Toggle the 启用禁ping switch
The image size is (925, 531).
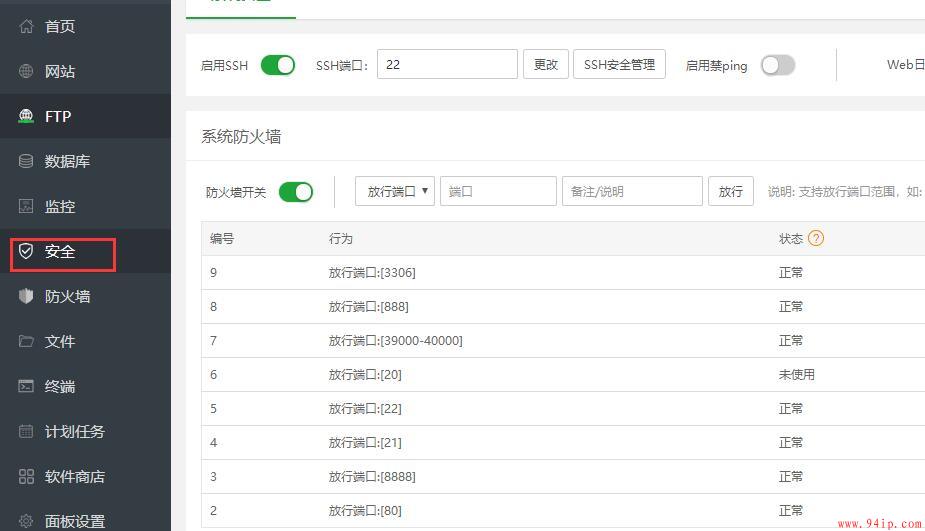[778, 65]
